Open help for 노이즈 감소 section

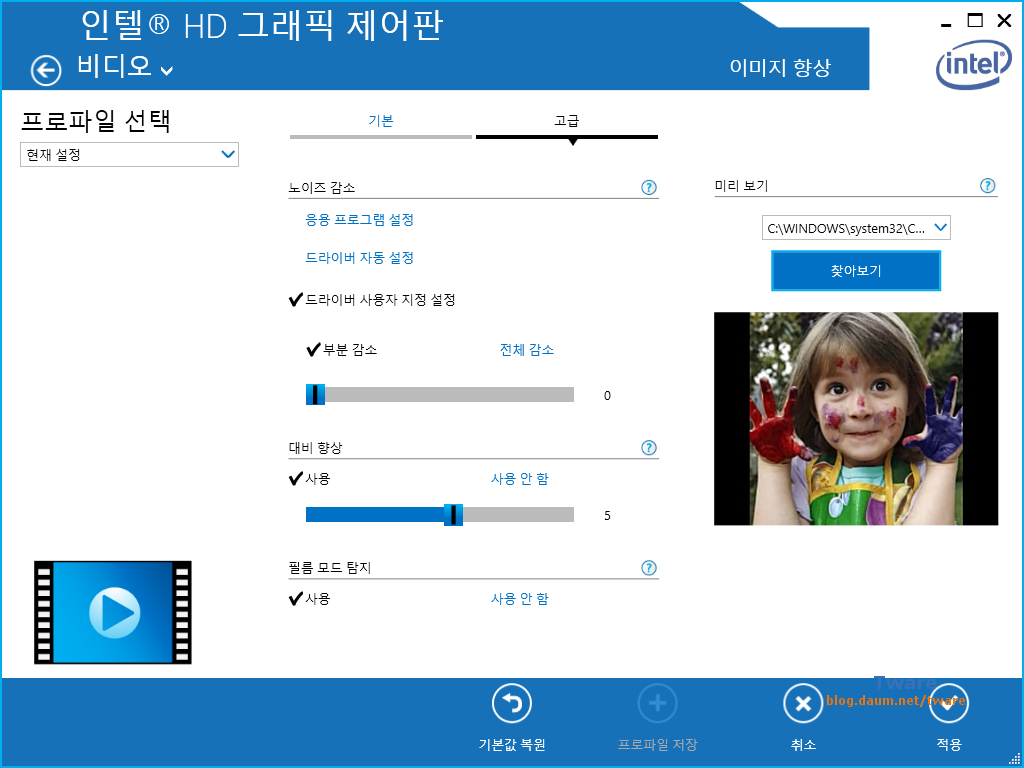[648, 188]
